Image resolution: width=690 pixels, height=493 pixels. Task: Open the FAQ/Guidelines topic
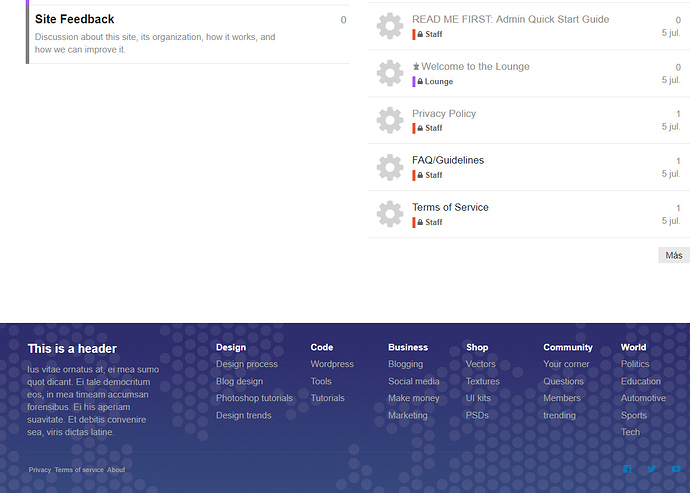pyautogui.click(x=448, y=160)
